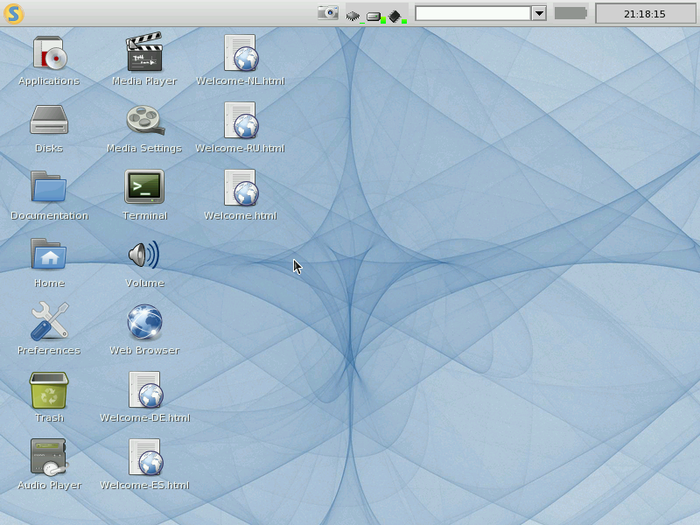The height and width of the screenshot is (525, 700).
Task: Click the "Welcome-ES.html" file name
Action: click(x=145, y=485)
